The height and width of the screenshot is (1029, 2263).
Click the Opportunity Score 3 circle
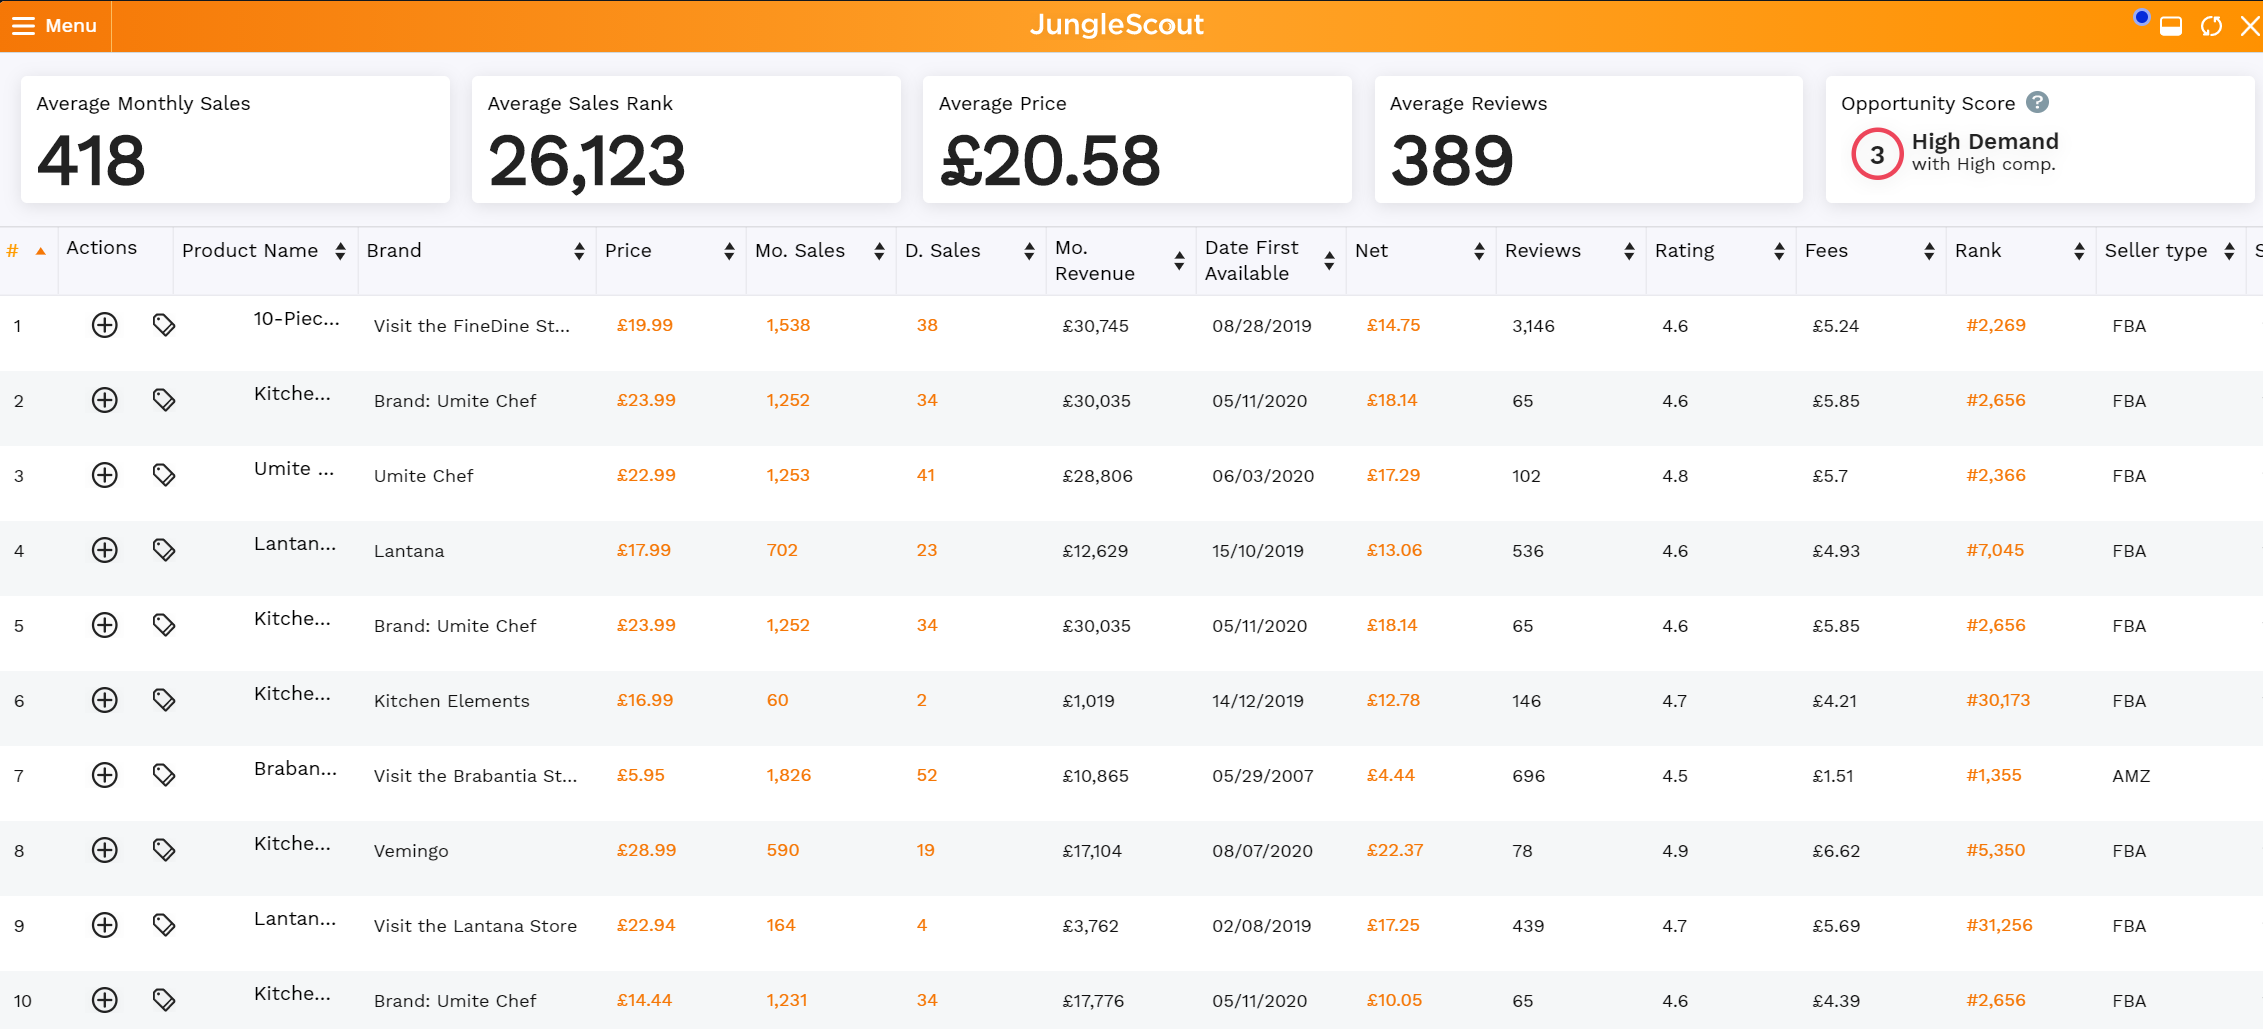tap(1876, 154)
